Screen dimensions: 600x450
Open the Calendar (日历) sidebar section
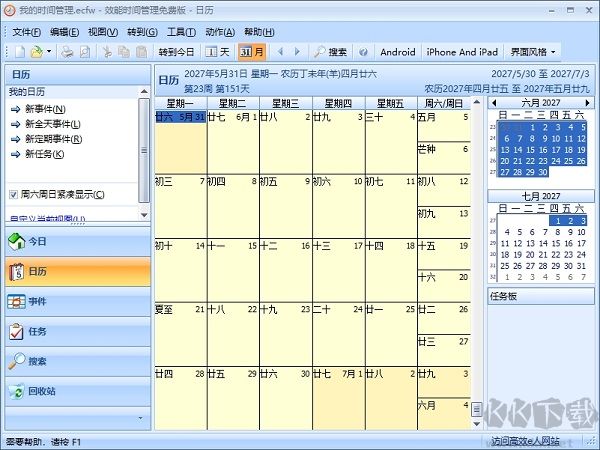click(x=77, y=271)
